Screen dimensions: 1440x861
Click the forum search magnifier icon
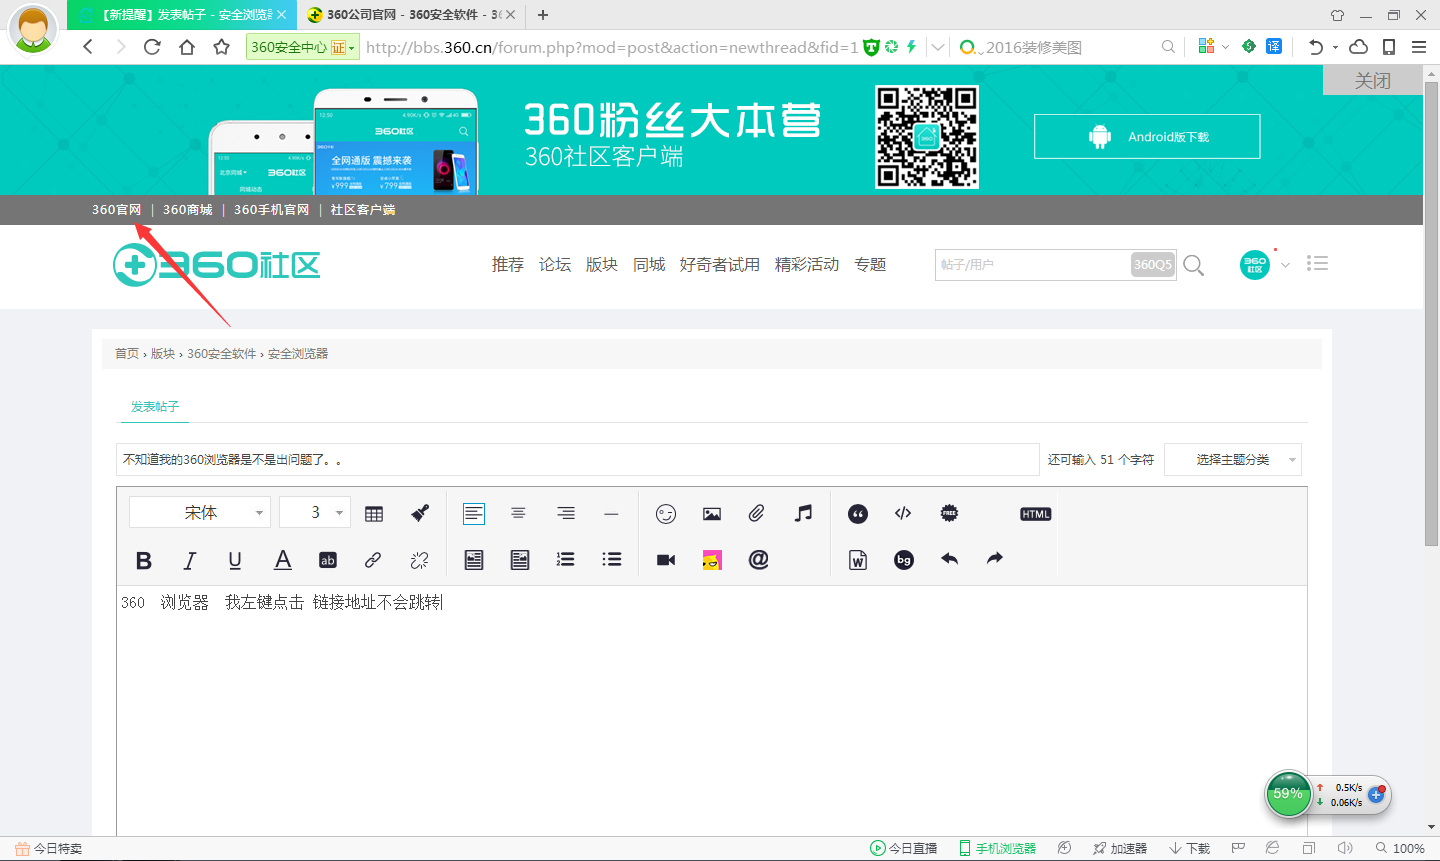click(1193, 265)
